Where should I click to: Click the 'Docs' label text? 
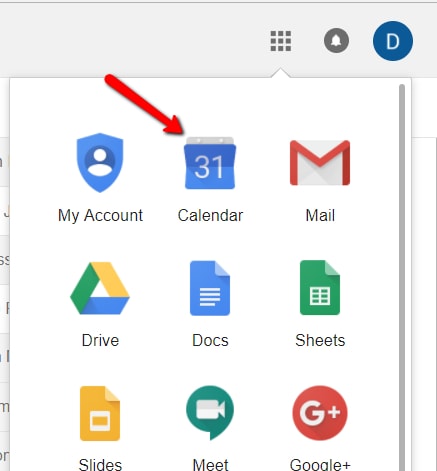210,340
